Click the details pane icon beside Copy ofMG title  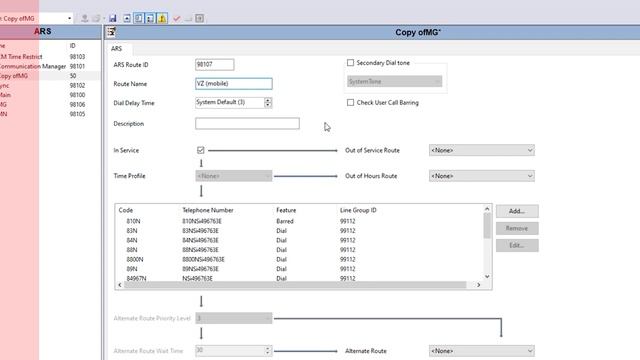[x=111, y=32]
